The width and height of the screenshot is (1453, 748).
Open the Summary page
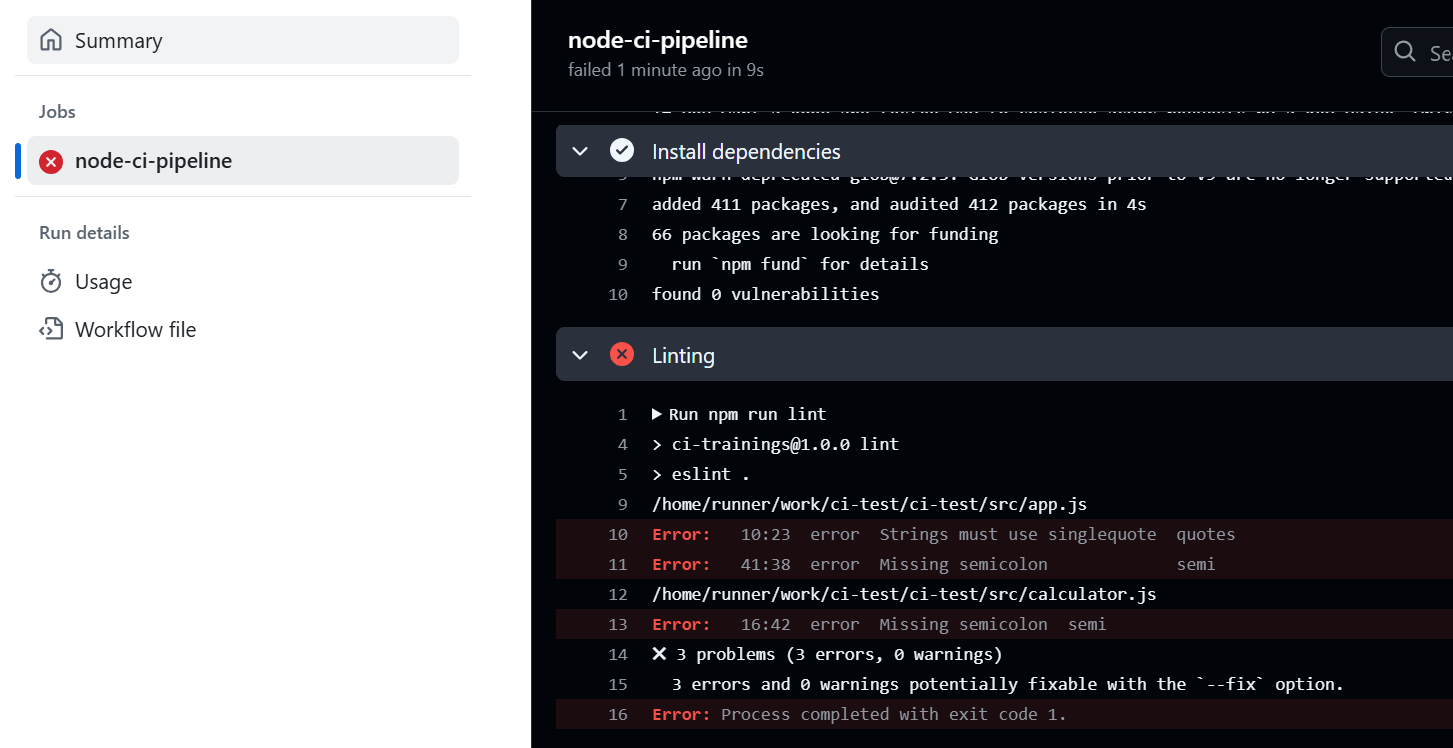[x=243, y=40]
